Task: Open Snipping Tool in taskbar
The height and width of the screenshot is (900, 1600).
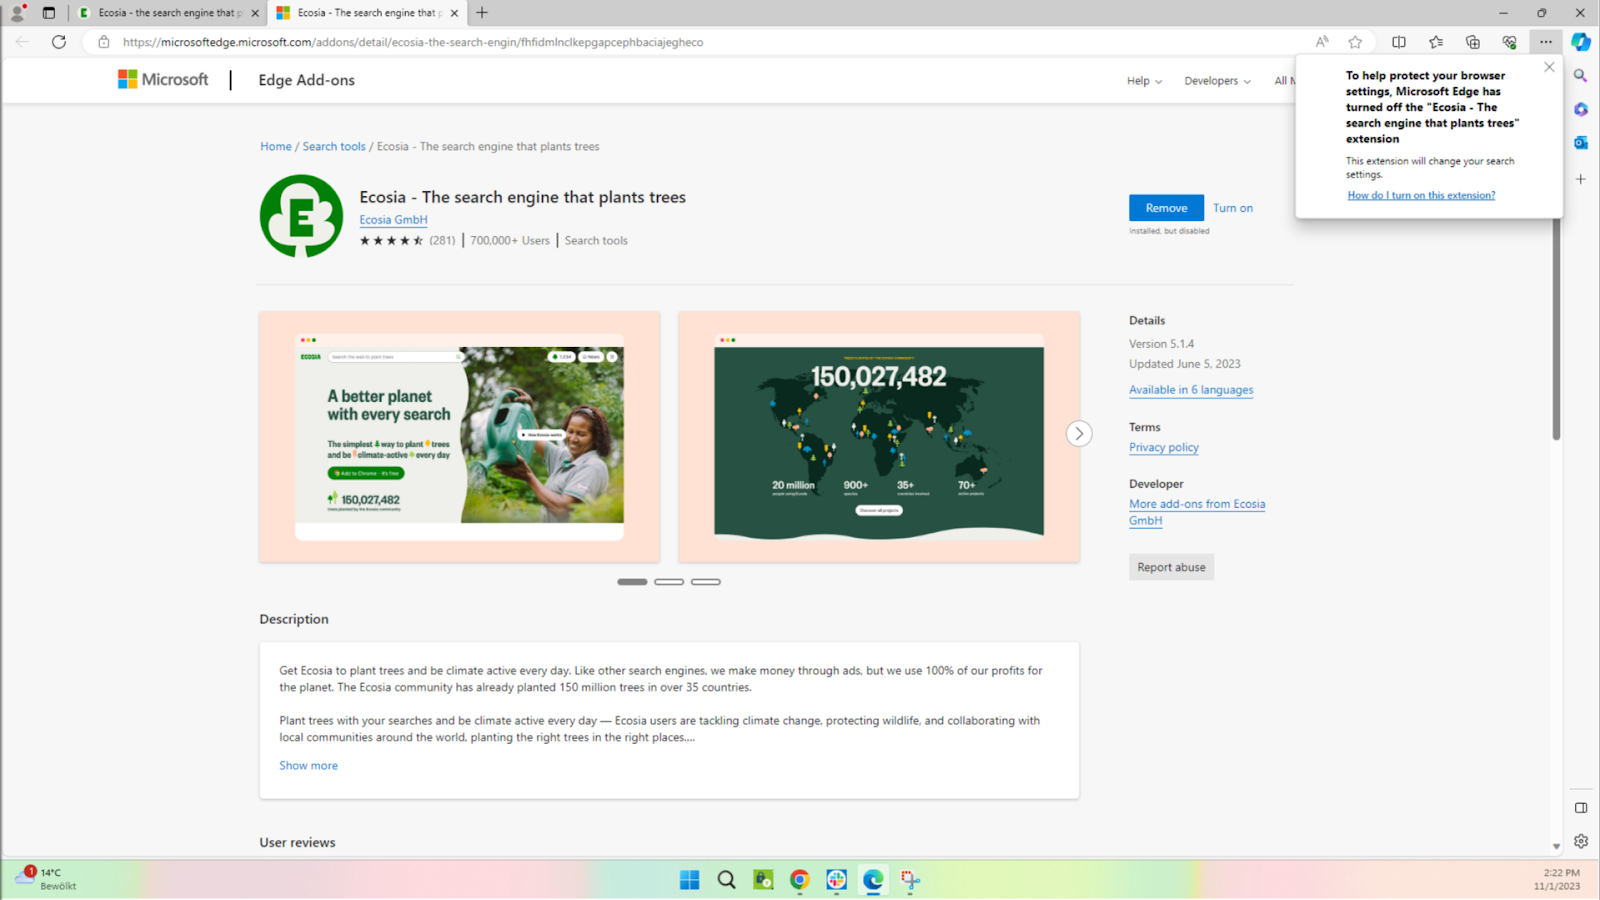Action: [910, 880]
